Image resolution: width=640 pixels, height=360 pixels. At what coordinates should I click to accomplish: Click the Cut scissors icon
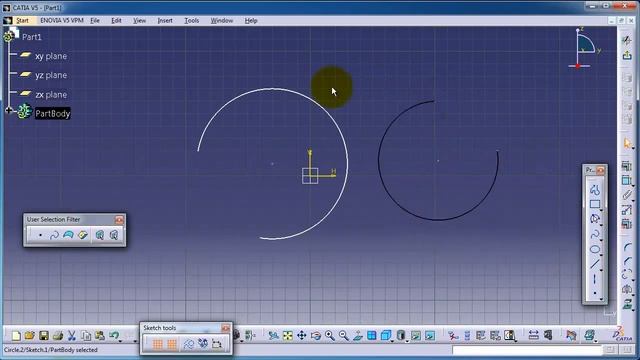72,336
